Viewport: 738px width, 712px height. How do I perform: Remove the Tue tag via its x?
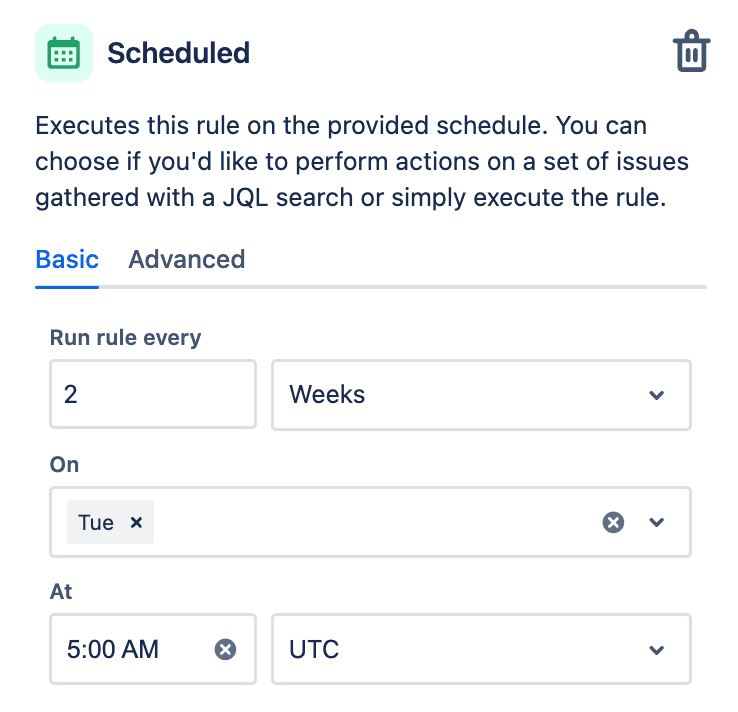tap(136, 522)
